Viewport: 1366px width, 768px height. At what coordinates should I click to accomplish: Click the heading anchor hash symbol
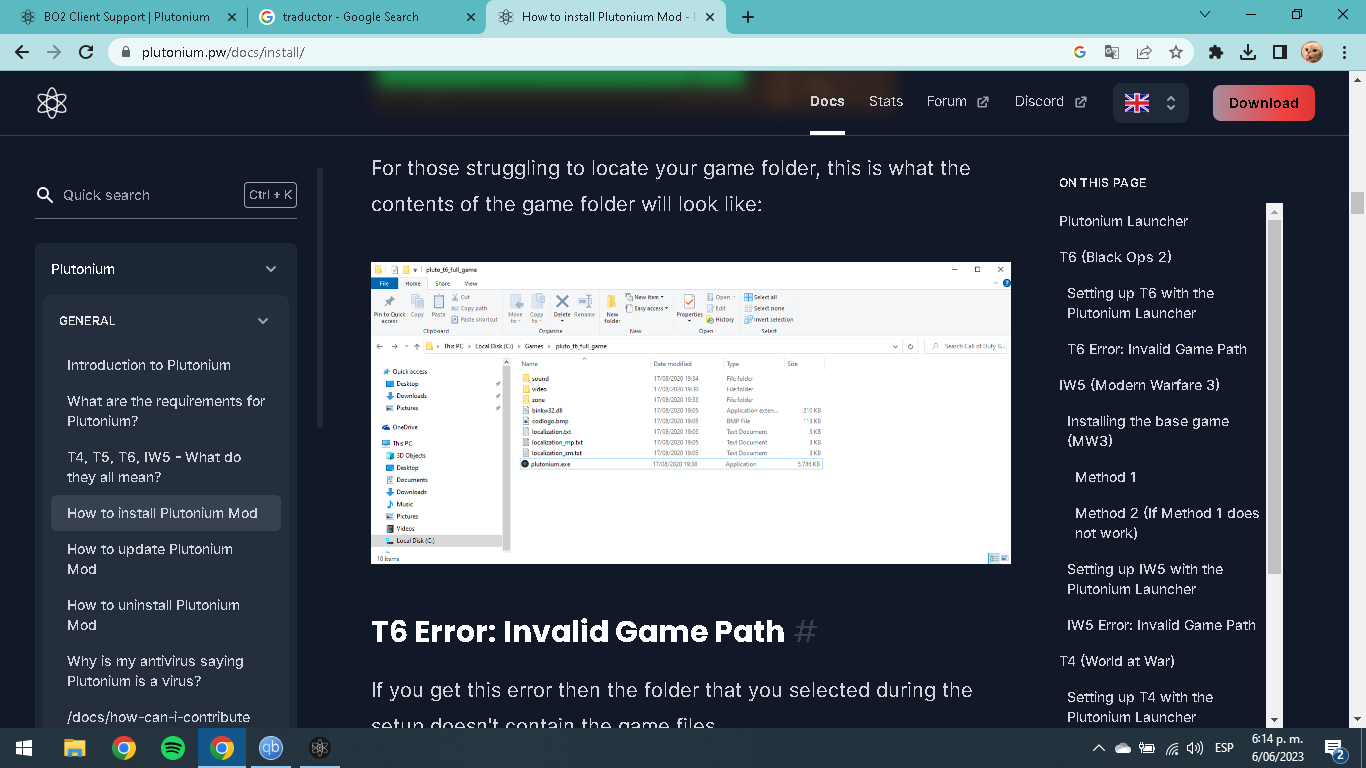805,631
